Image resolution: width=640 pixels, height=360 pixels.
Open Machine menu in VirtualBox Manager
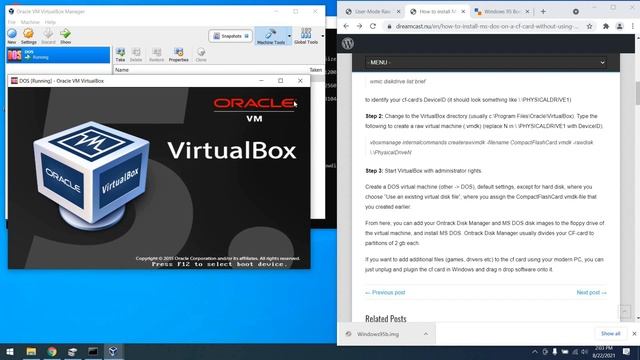coord(30,22)
